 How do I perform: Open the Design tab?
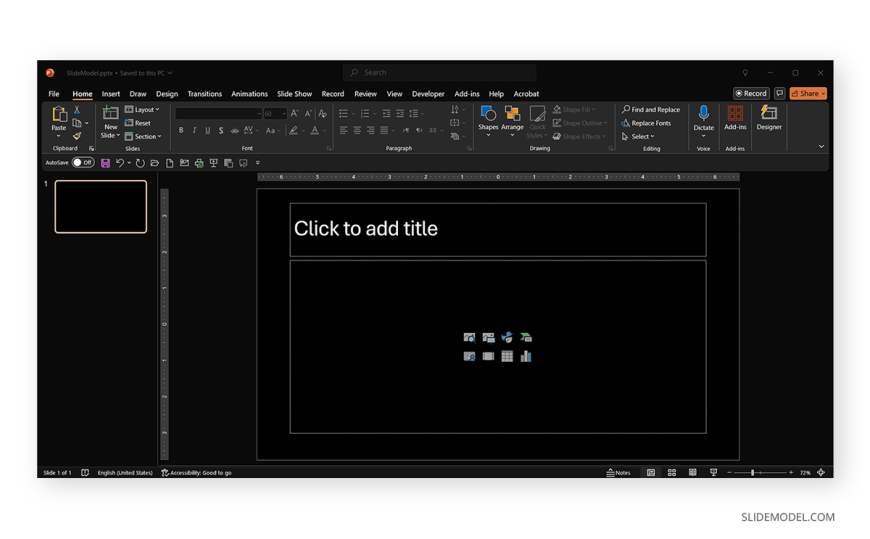166,94
